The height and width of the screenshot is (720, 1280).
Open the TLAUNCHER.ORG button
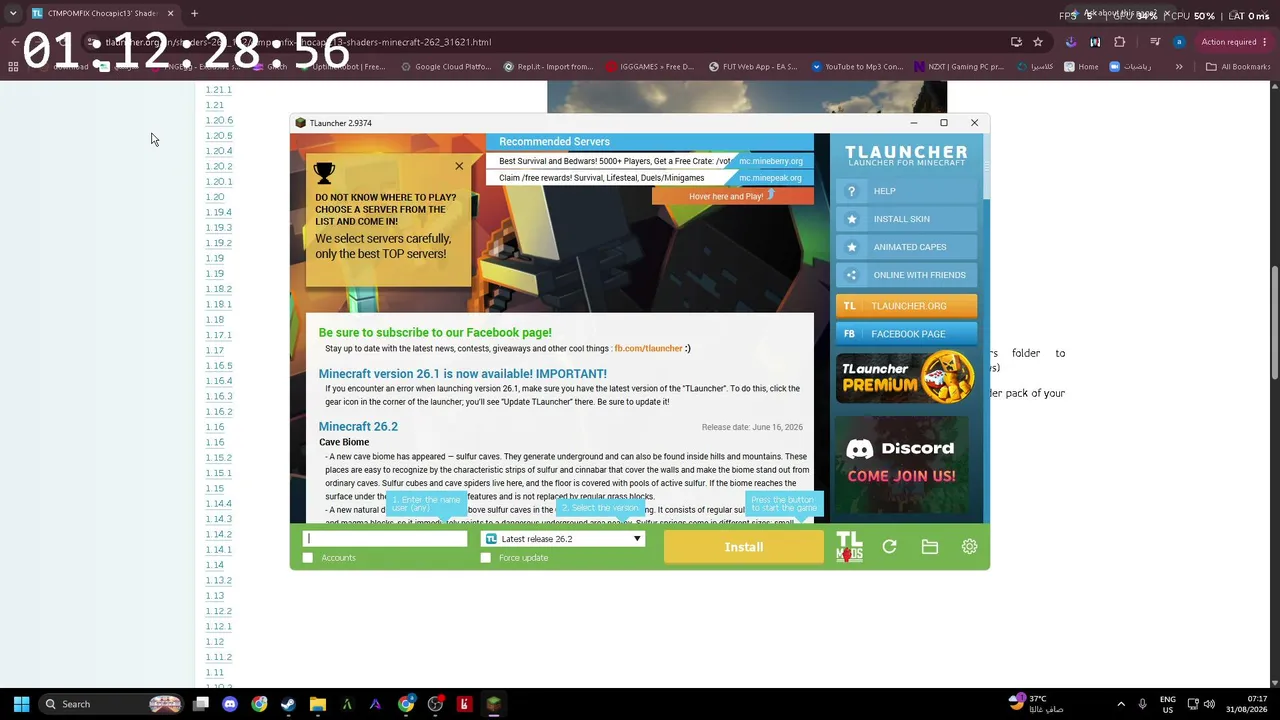(x=906, y=306)
